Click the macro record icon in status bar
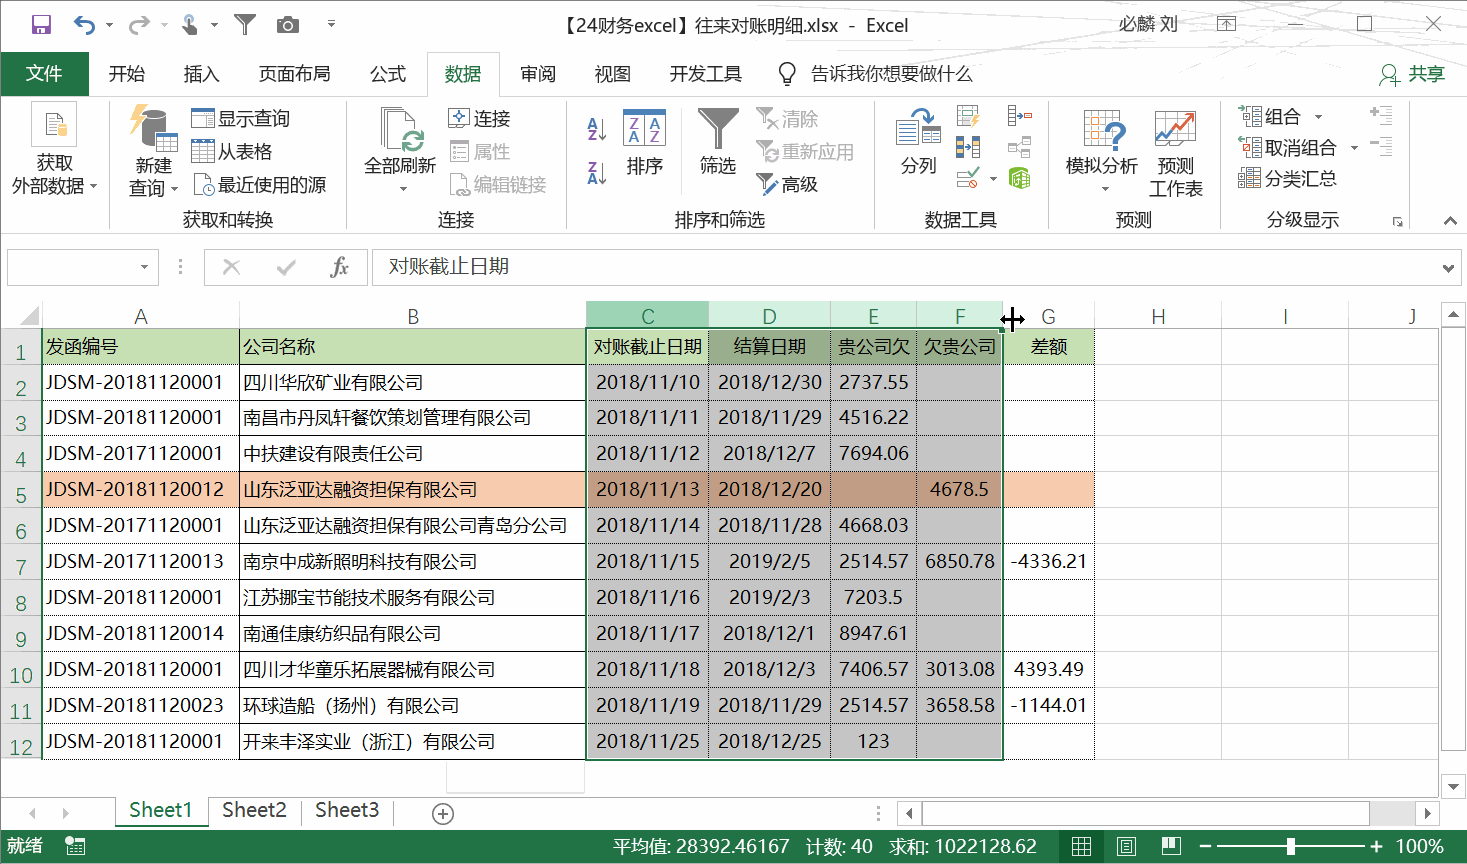Screen dimensions: 1467x864 click(75, 846)
